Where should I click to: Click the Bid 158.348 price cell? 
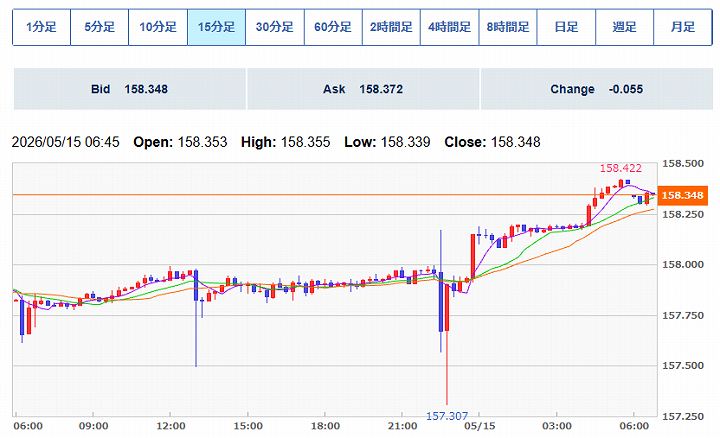[x=129, y=89]
